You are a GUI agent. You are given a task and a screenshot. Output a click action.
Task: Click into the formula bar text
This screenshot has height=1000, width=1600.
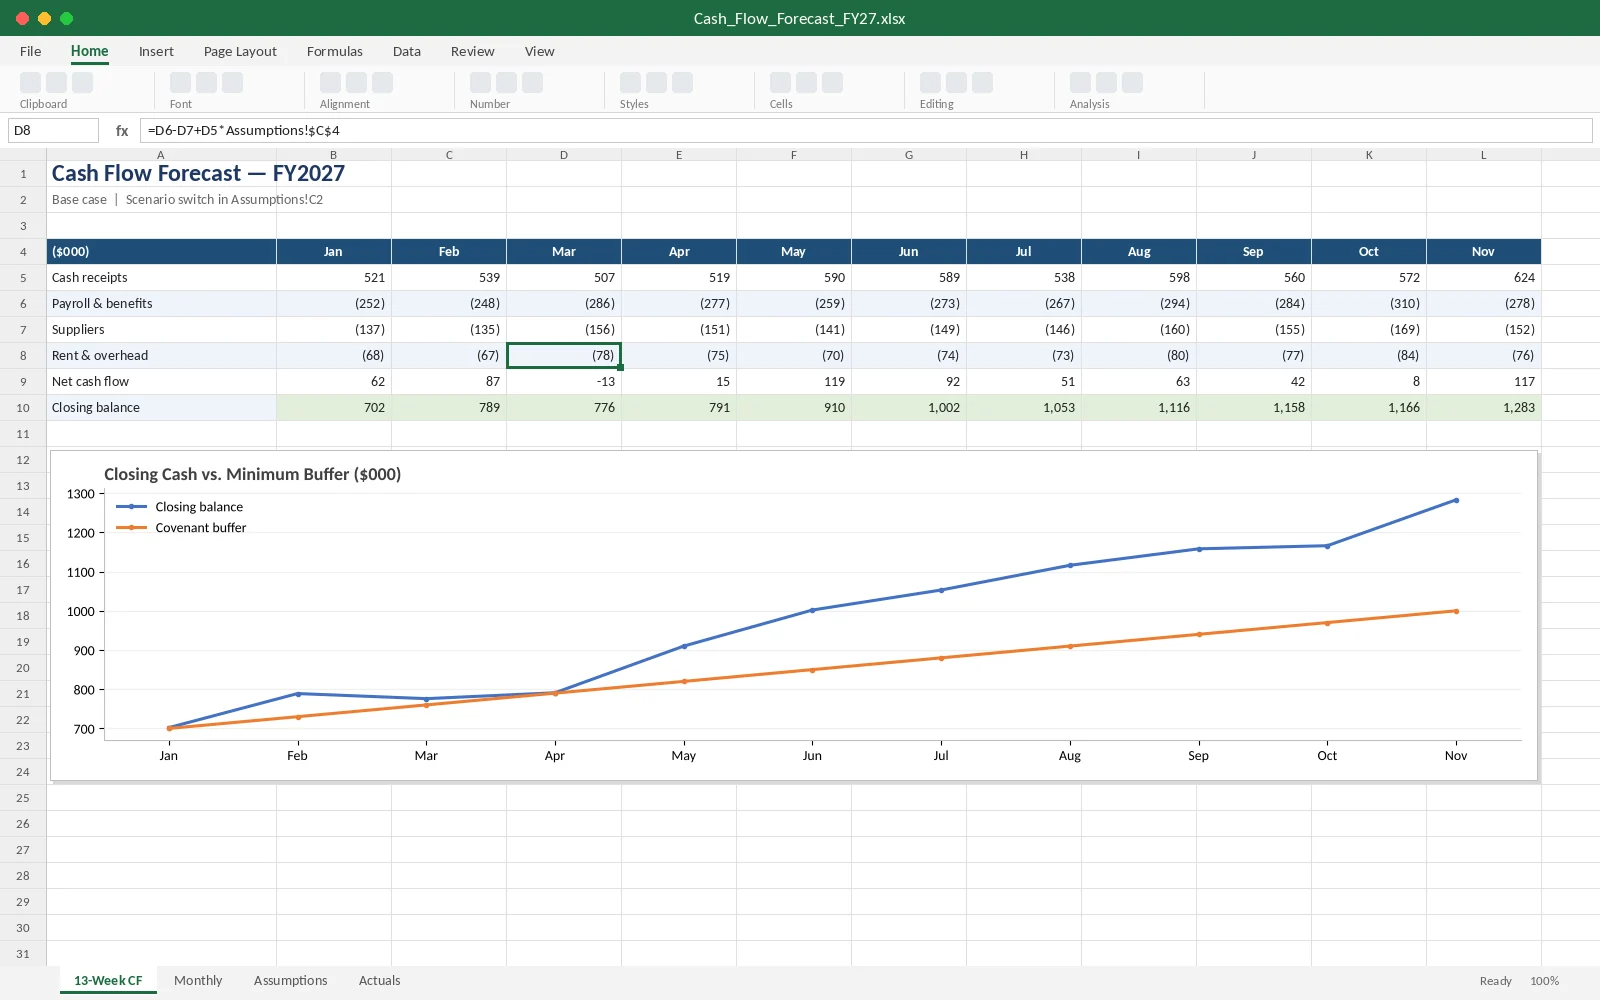[x=866, y=131]
